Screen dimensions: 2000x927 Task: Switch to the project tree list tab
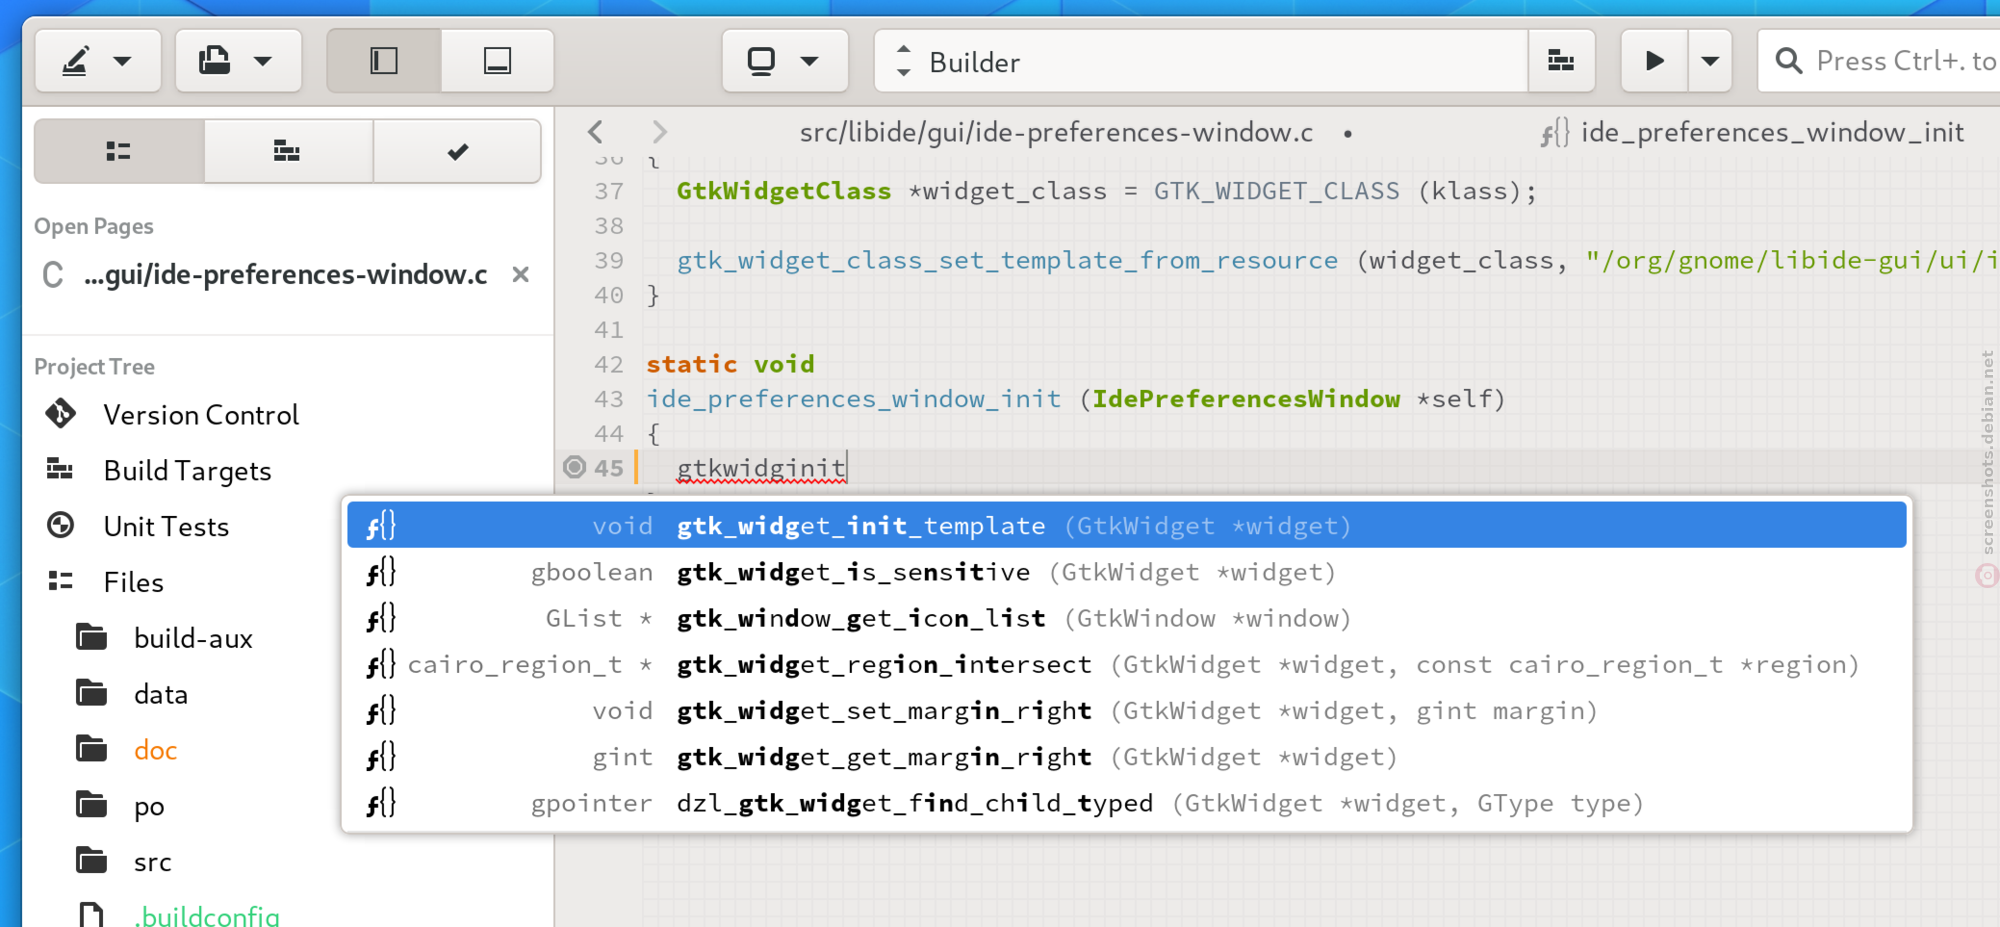(119, 151)
